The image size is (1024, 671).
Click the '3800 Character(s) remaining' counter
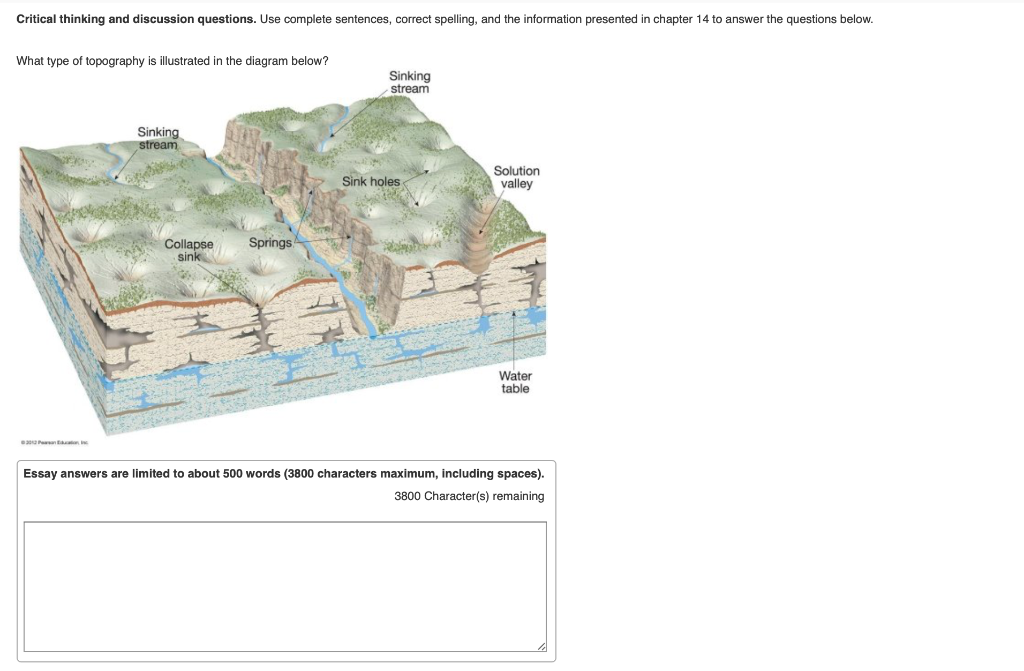(x=469, y=496)
